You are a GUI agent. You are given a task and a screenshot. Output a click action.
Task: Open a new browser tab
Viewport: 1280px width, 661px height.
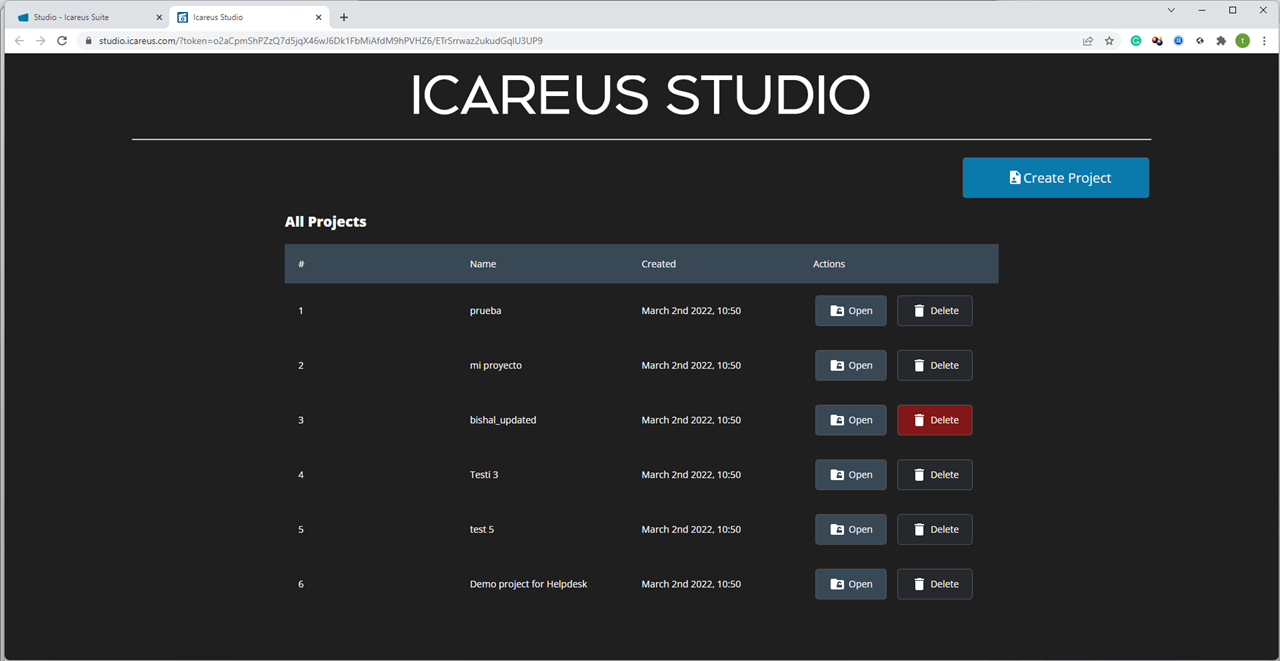click(344, 17)
